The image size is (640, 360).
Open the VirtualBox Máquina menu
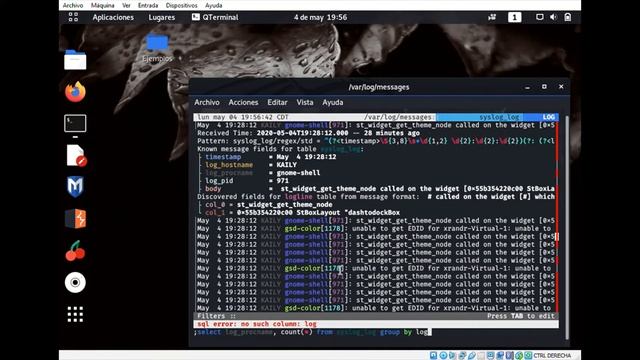pos(102,5)
